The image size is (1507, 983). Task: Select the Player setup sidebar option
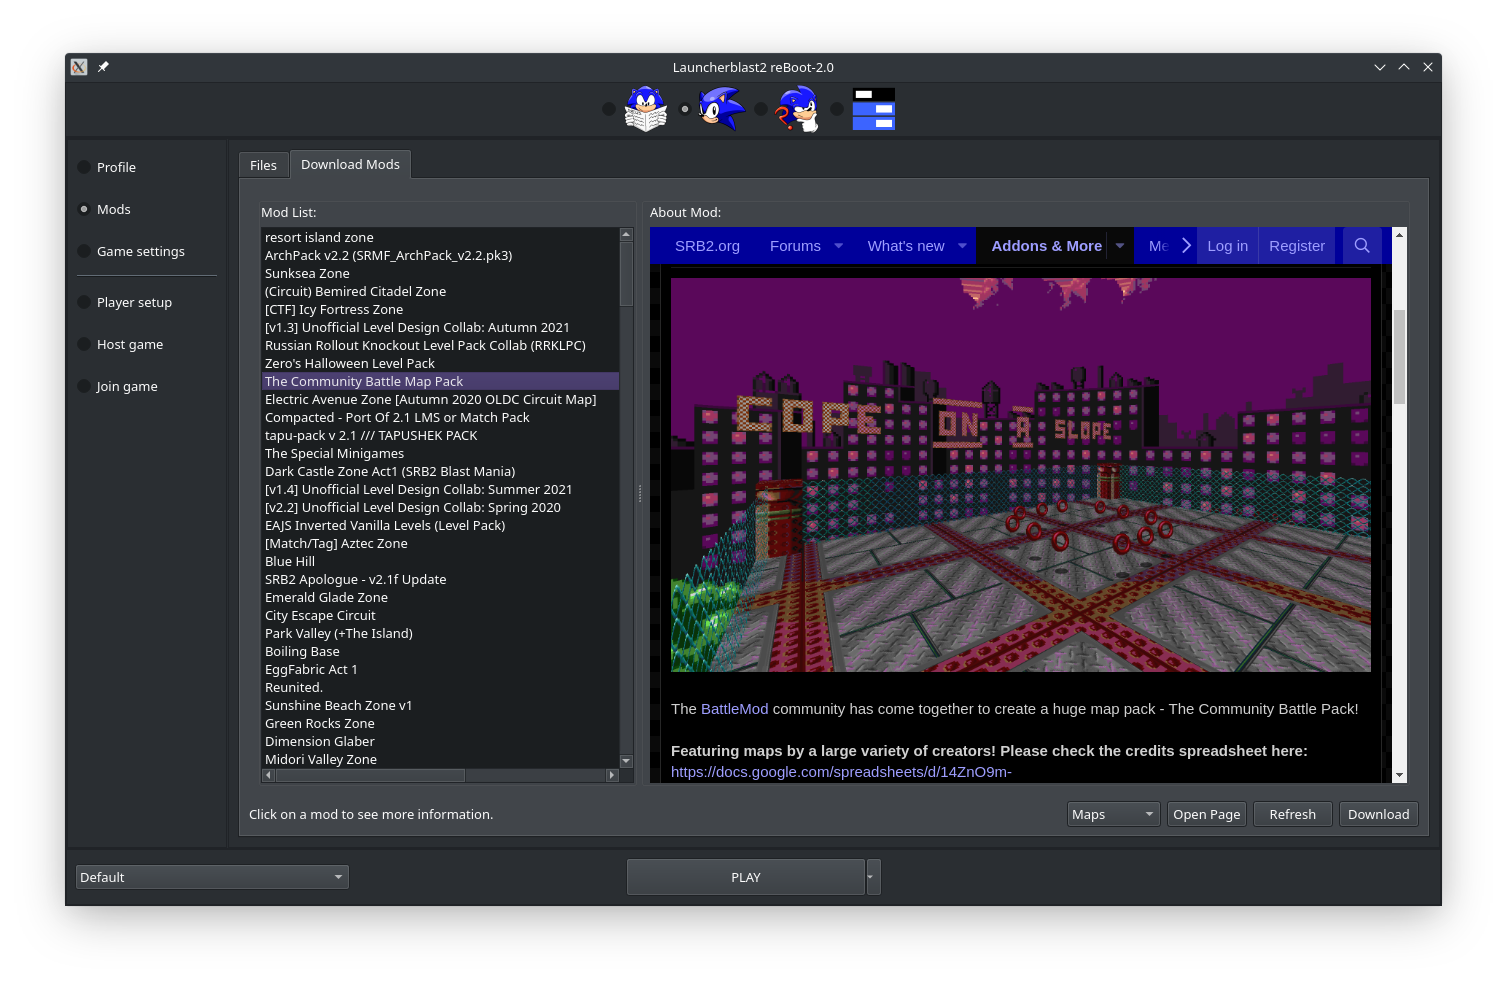tap(125, 302)
